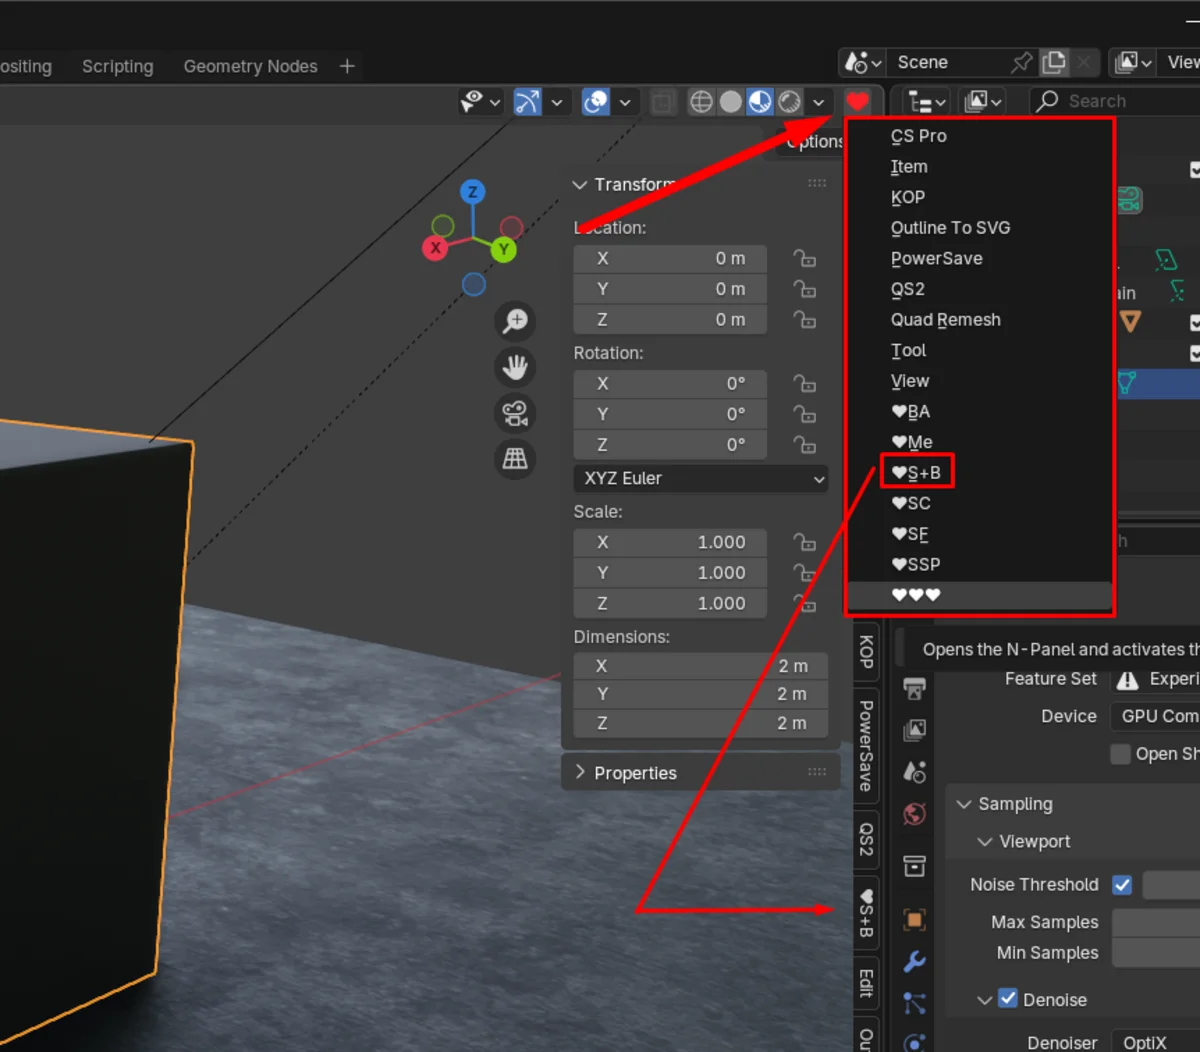Open the Geometry Nodes workspace tab
Image resolution: width=1200 pixels, height=1052 pixels.
pyautogui.click(x=250, y=66)
